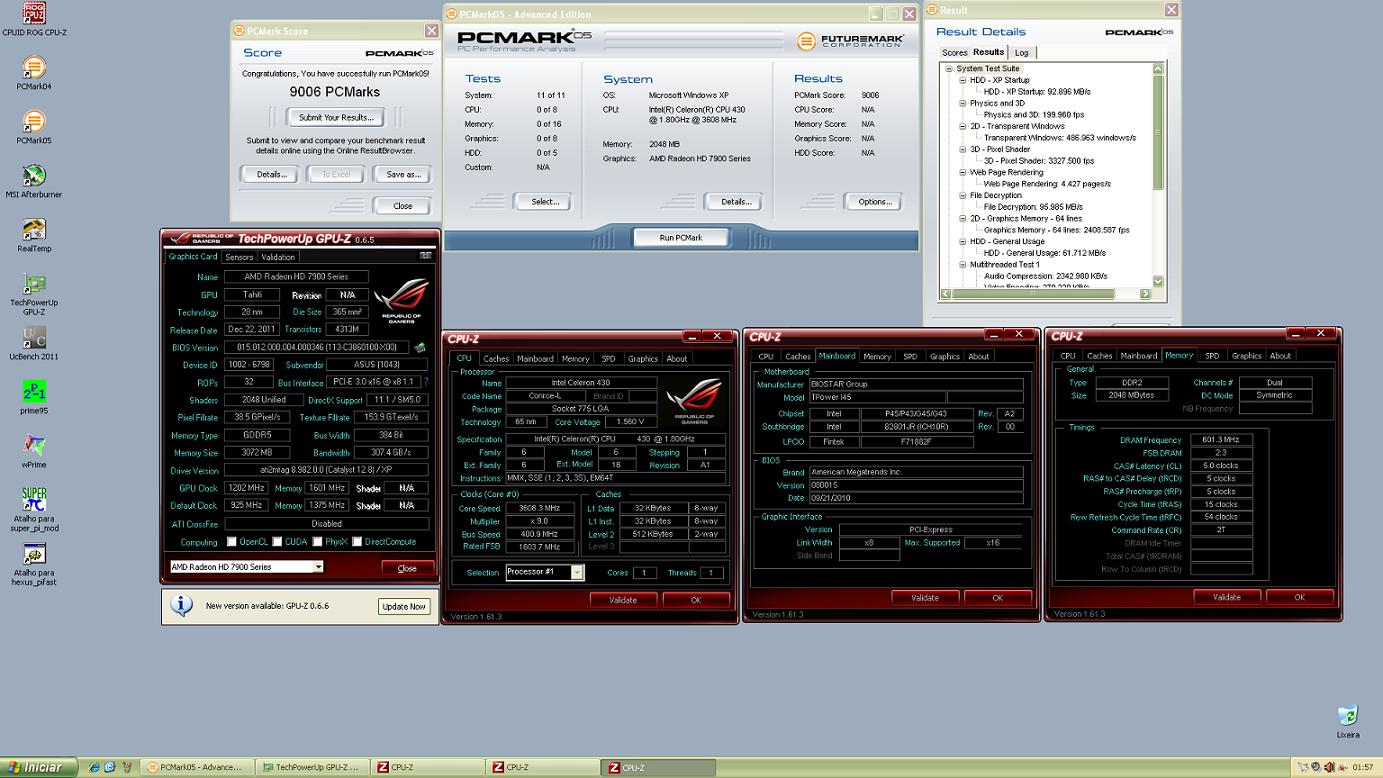Click the ROG logo in GPU-Z

pyautogui.click(x=402, y=303)
